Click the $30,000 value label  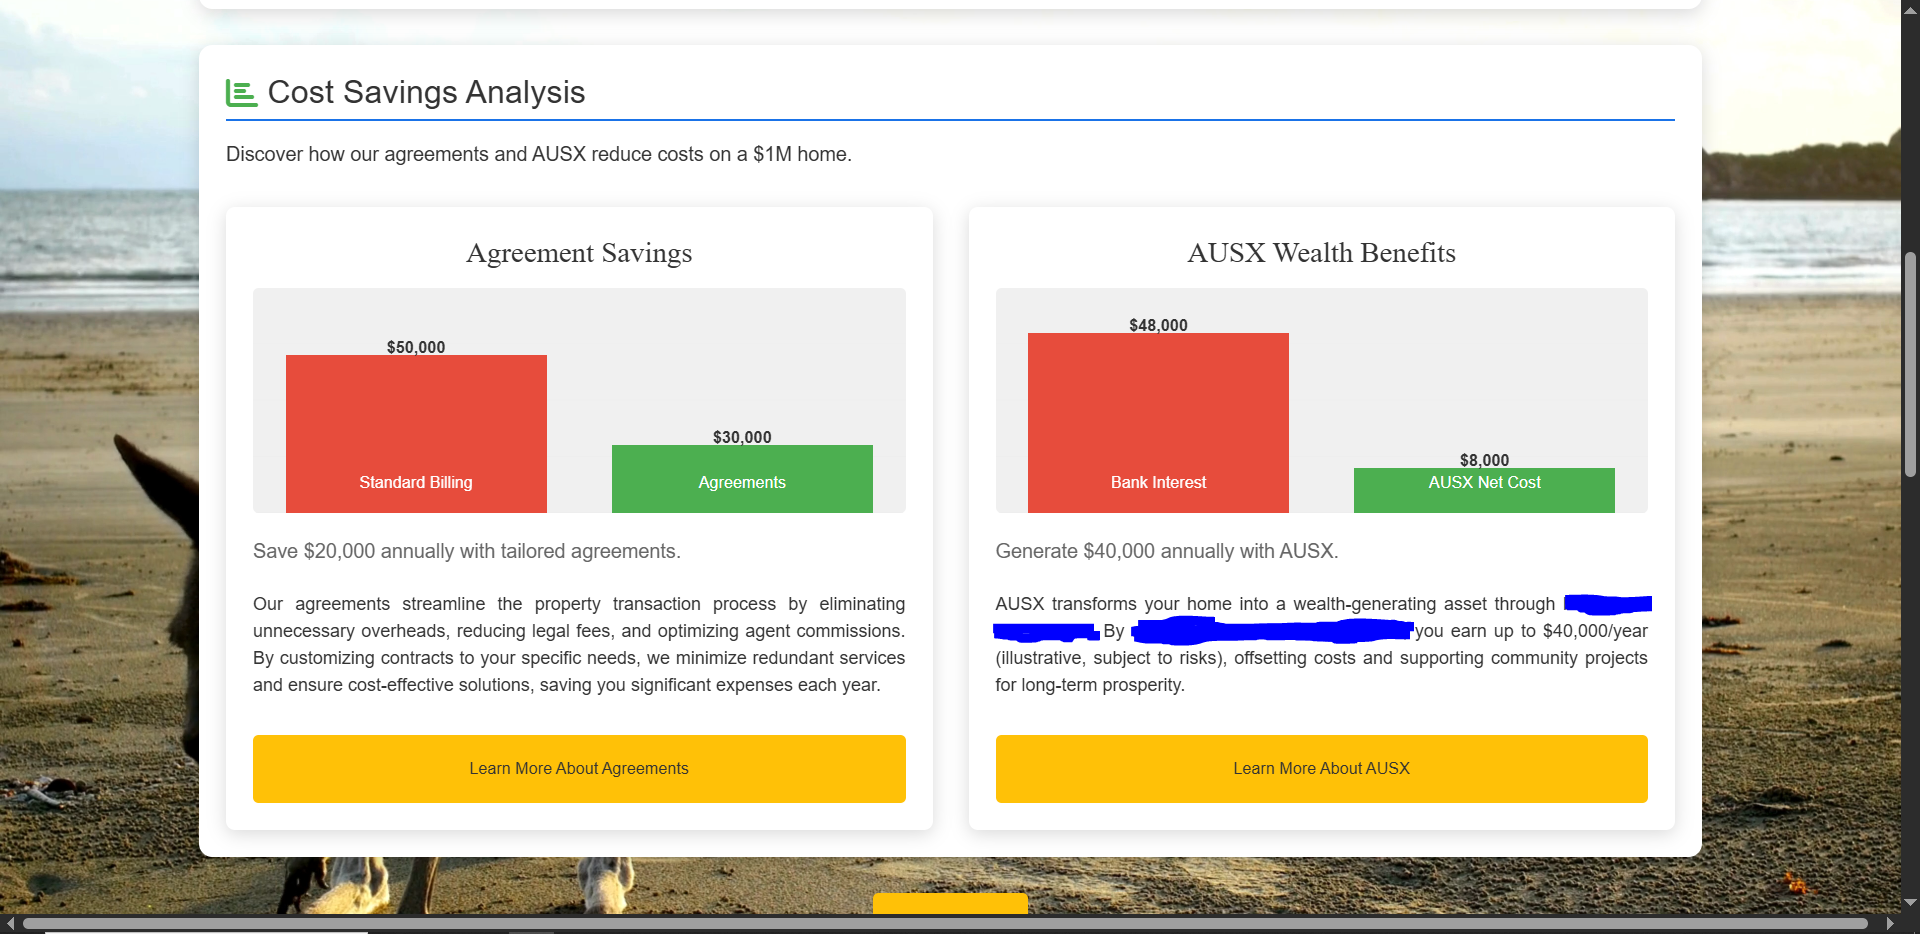pos(742,437)
